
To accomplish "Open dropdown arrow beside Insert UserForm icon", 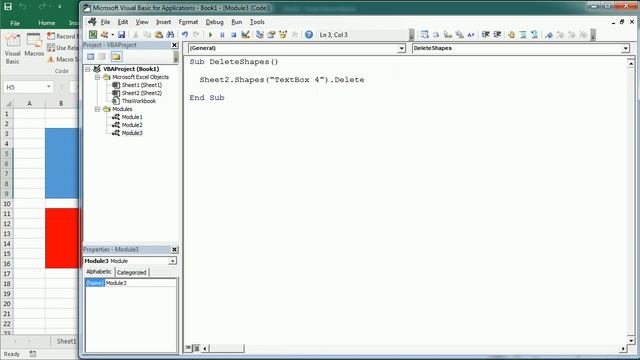I will tap(113, 35).
